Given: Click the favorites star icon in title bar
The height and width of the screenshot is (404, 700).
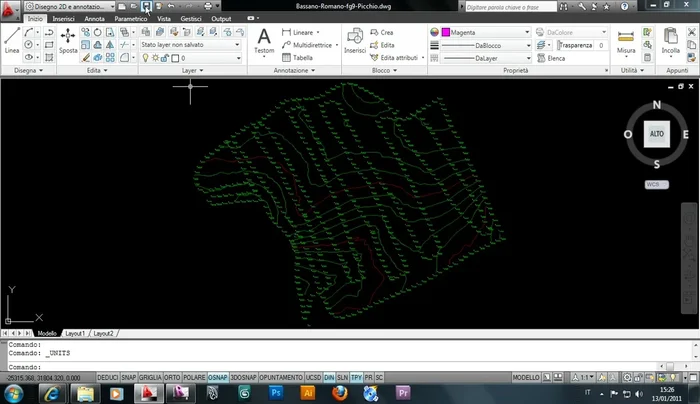Looking at the screenshot, I should [x=606, y=7].
